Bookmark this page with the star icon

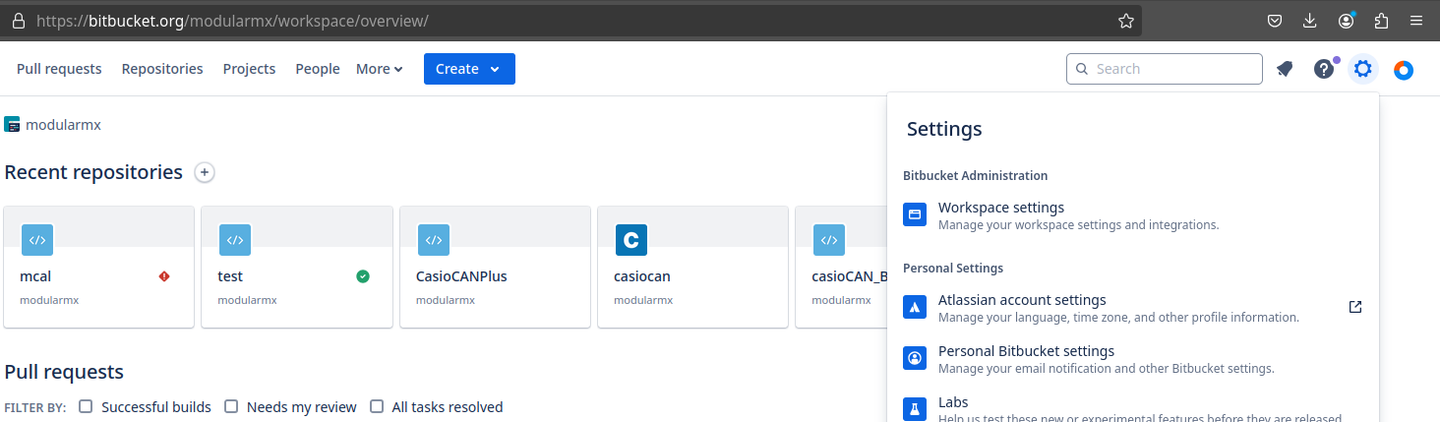(1126, 21)
